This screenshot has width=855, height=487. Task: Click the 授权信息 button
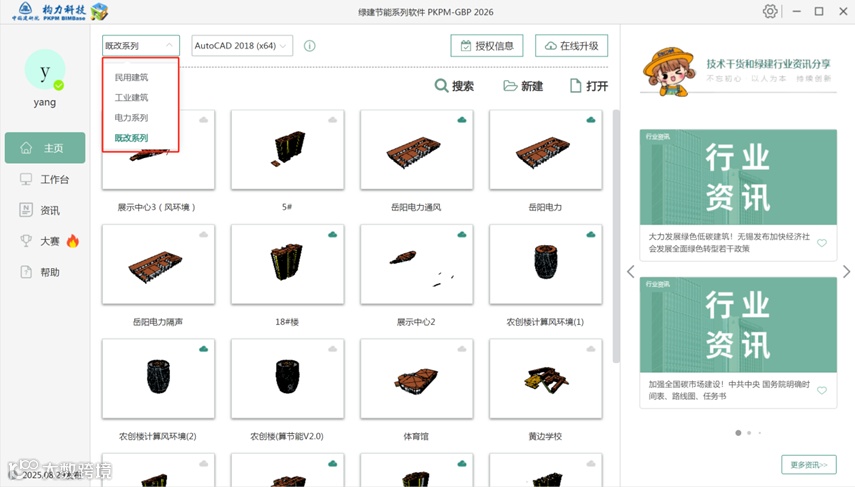[x=487, y=46]
